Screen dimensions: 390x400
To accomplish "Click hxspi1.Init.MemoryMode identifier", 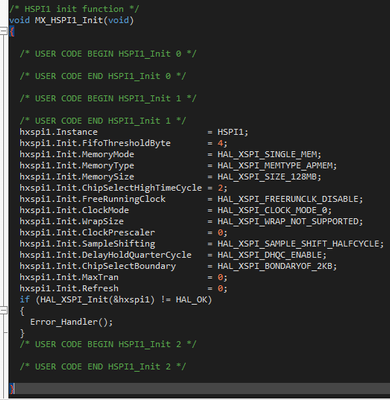I will [x=77, y=154].
